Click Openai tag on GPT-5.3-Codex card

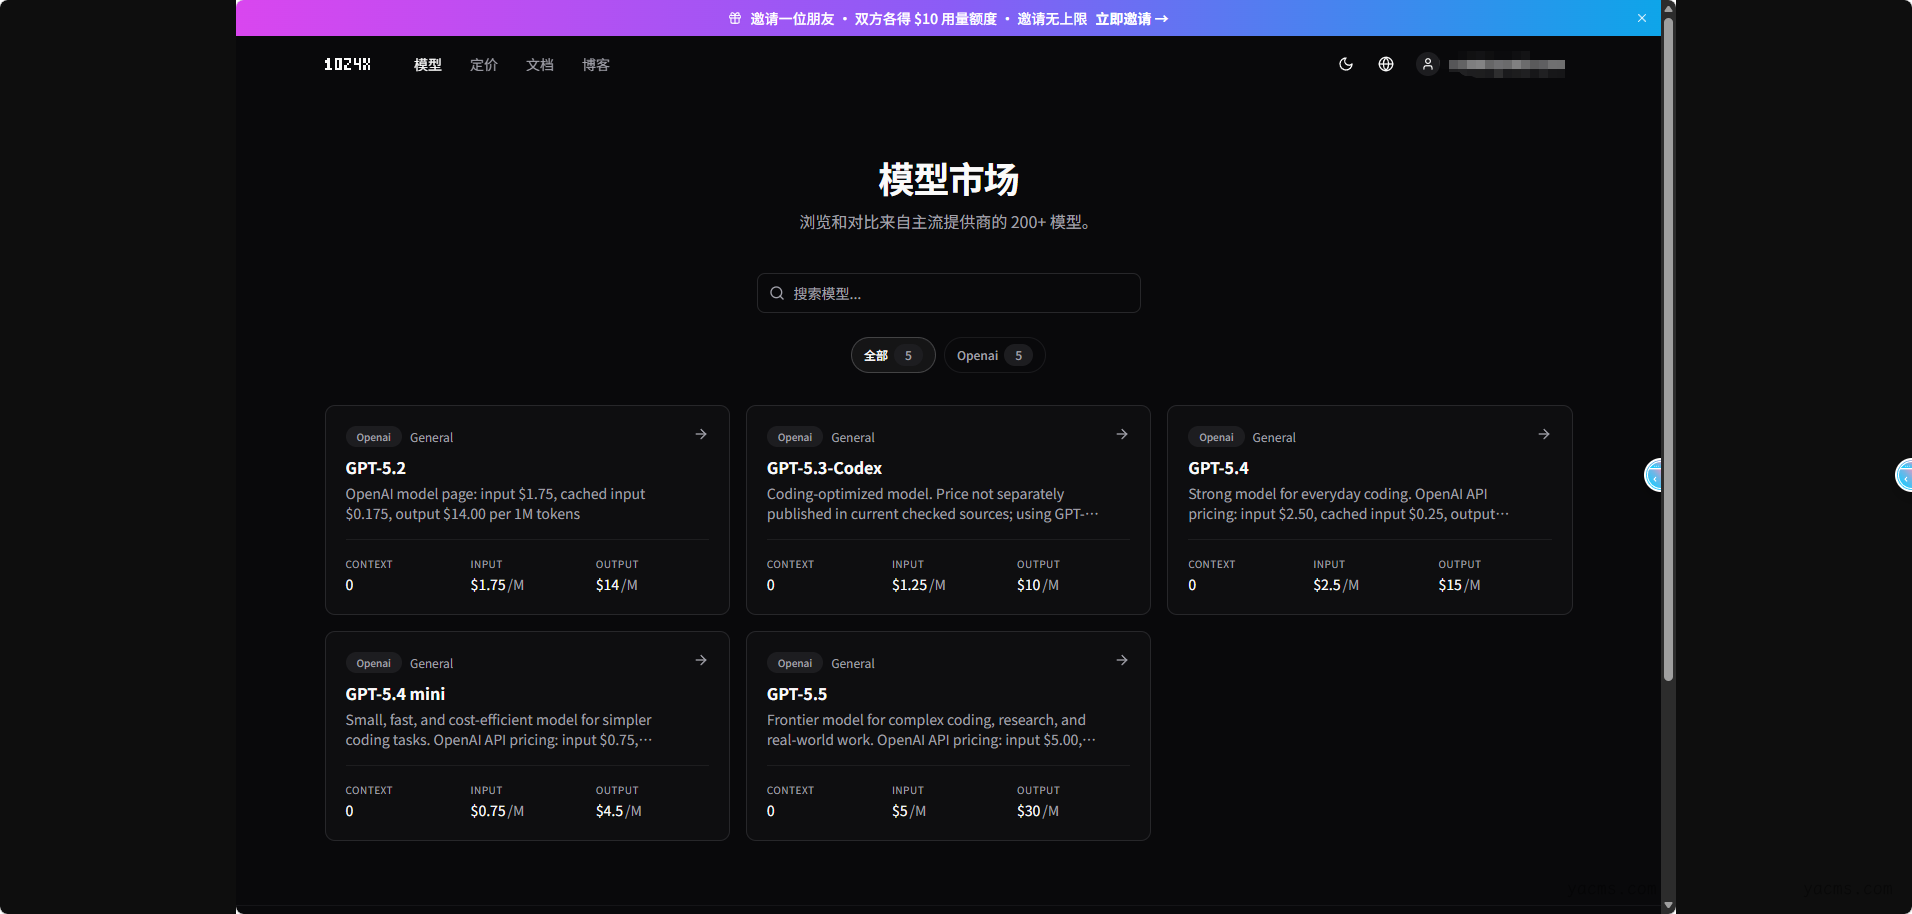(795, 437)
